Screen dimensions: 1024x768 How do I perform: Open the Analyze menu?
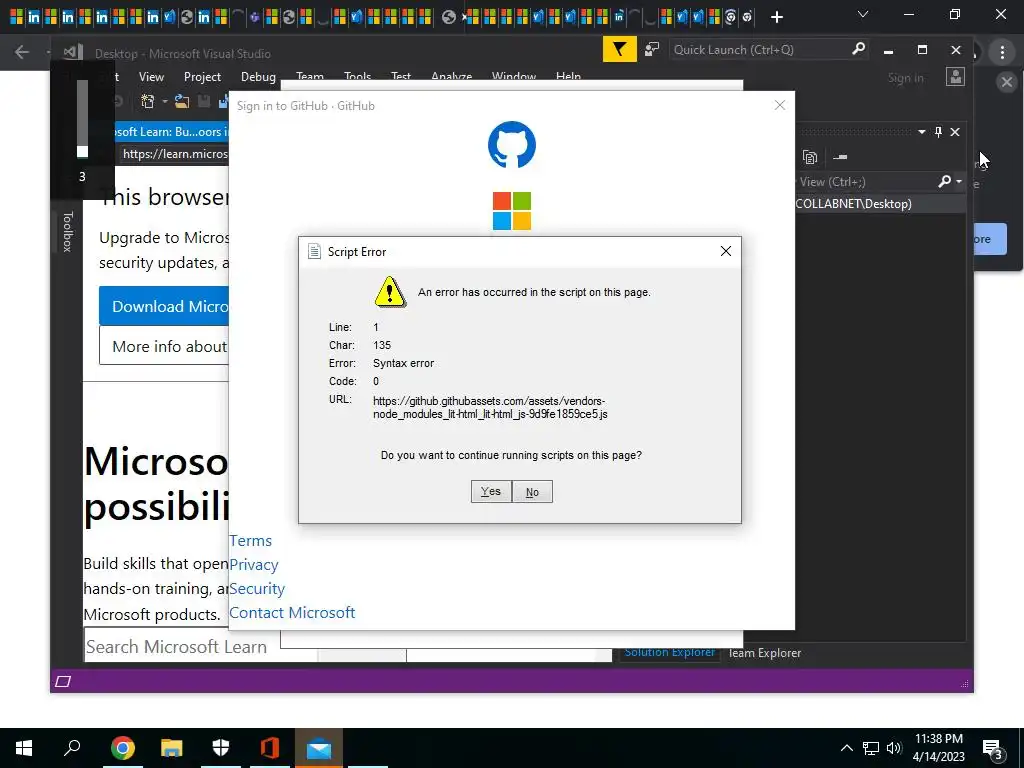(451, 76)
